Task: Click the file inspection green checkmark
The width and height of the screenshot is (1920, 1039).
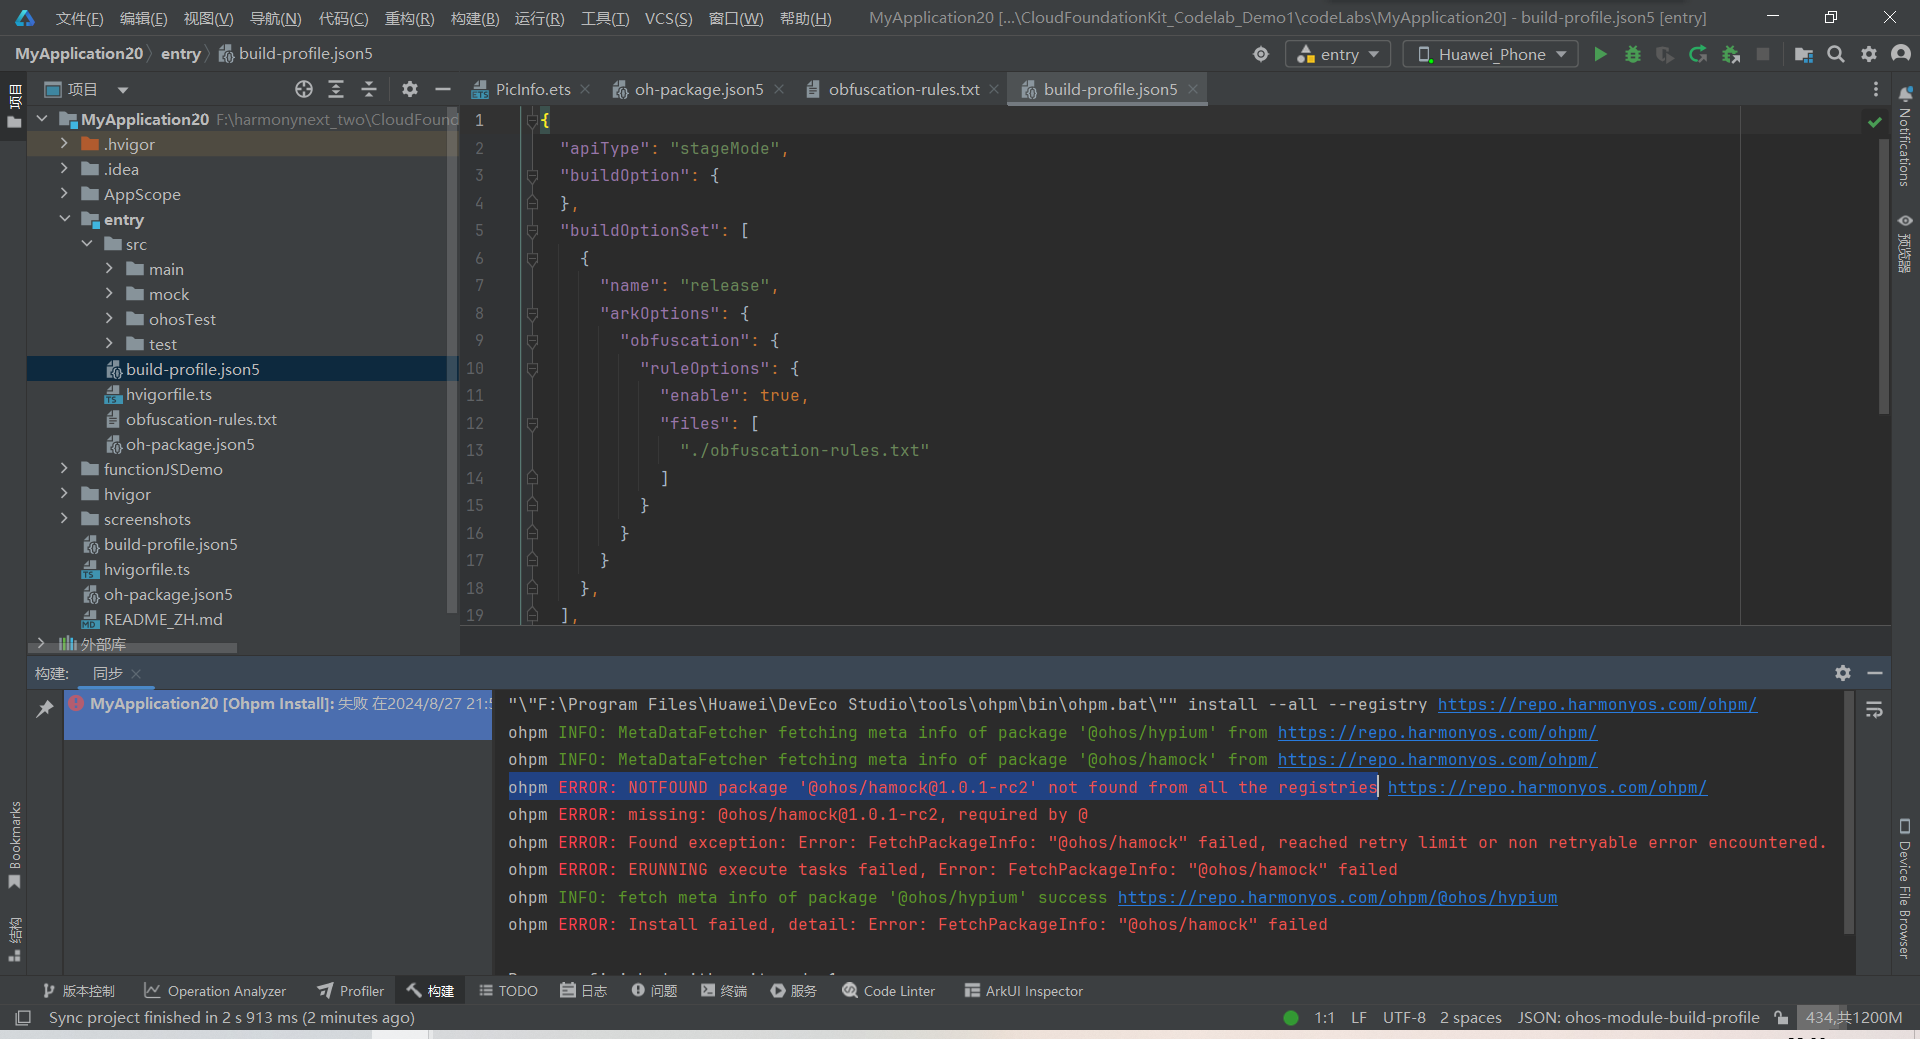Action: pos(1875,122)
